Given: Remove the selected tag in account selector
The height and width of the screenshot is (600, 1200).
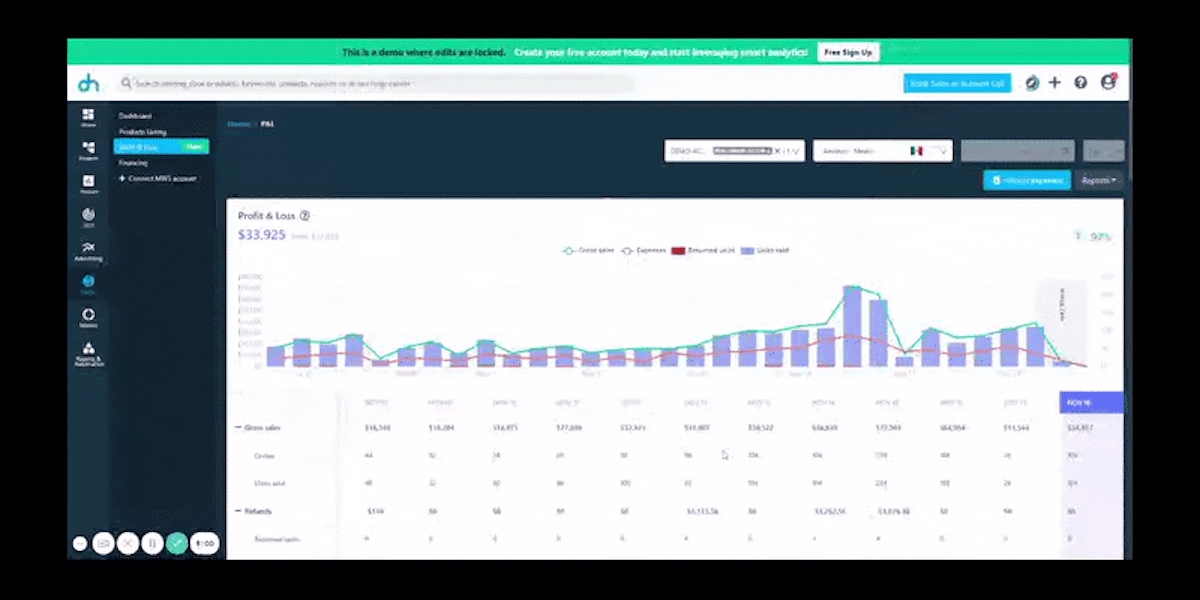Looking at the screenshot, I should click(777, 151).
